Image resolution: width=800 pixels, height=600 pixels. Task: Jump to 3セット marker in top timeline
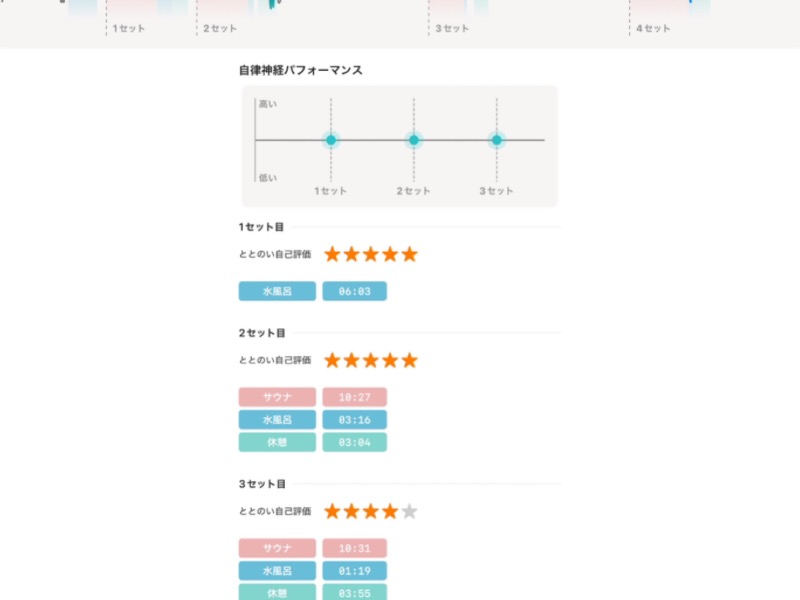point(452,28)
